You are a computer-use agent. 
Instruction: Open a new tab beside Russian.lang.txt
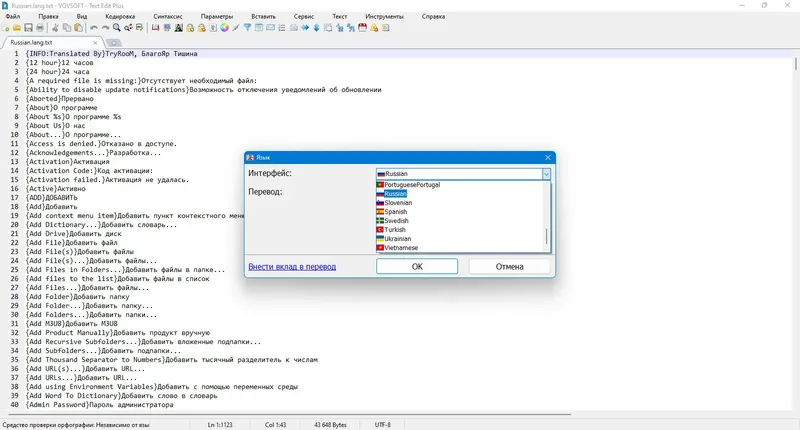pos(114,43)
